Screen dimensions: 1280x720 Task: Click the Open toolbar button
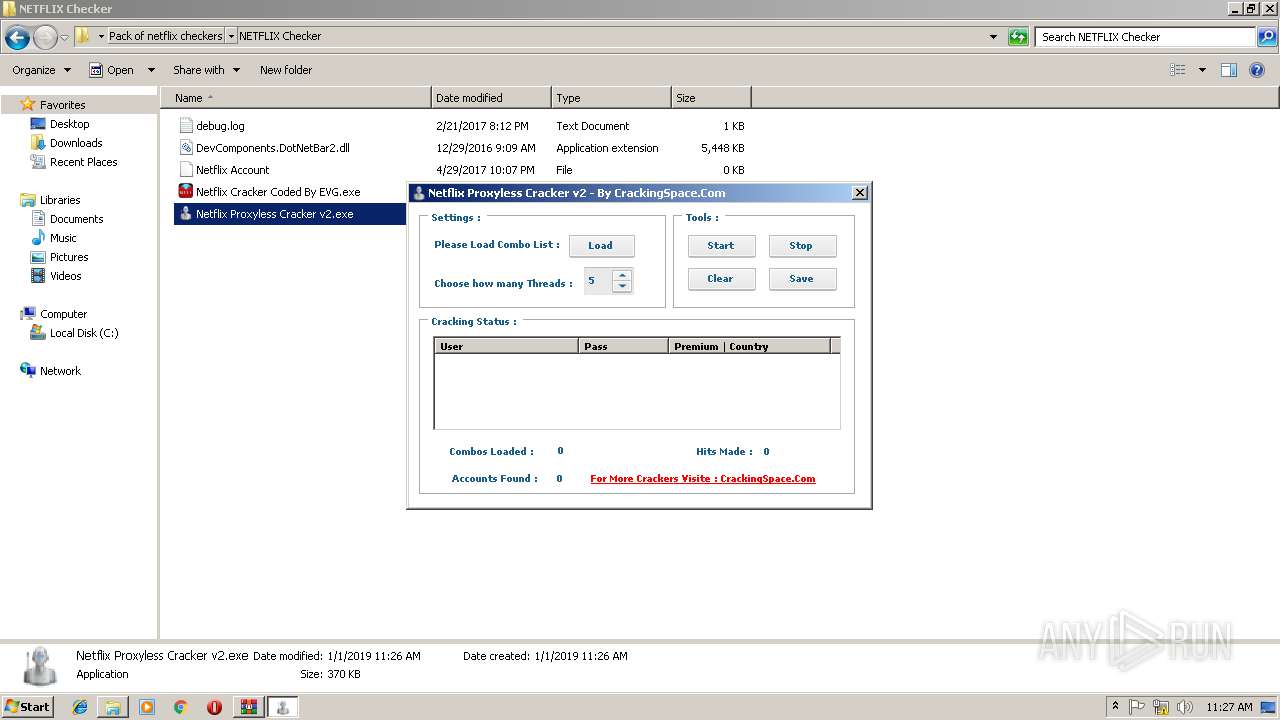click(113, 70)
